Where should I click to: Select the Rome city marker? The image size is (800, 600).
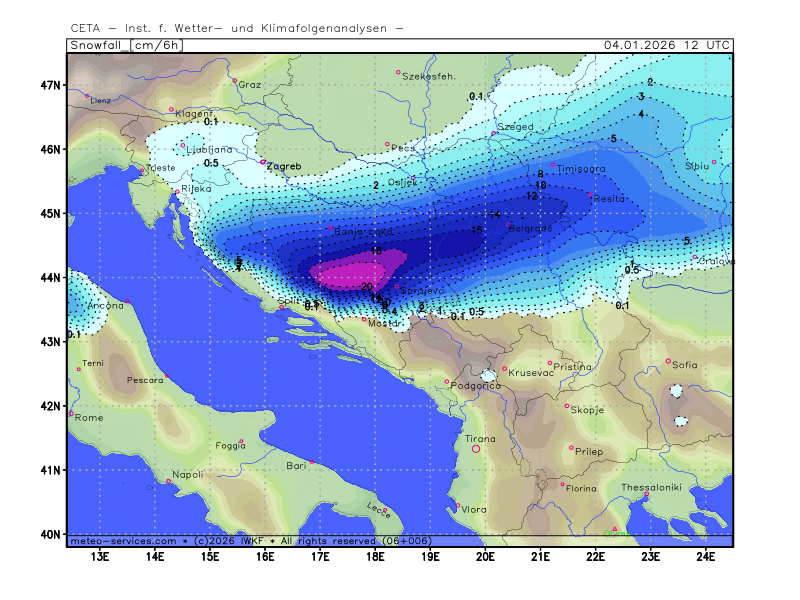click(71, 413)
